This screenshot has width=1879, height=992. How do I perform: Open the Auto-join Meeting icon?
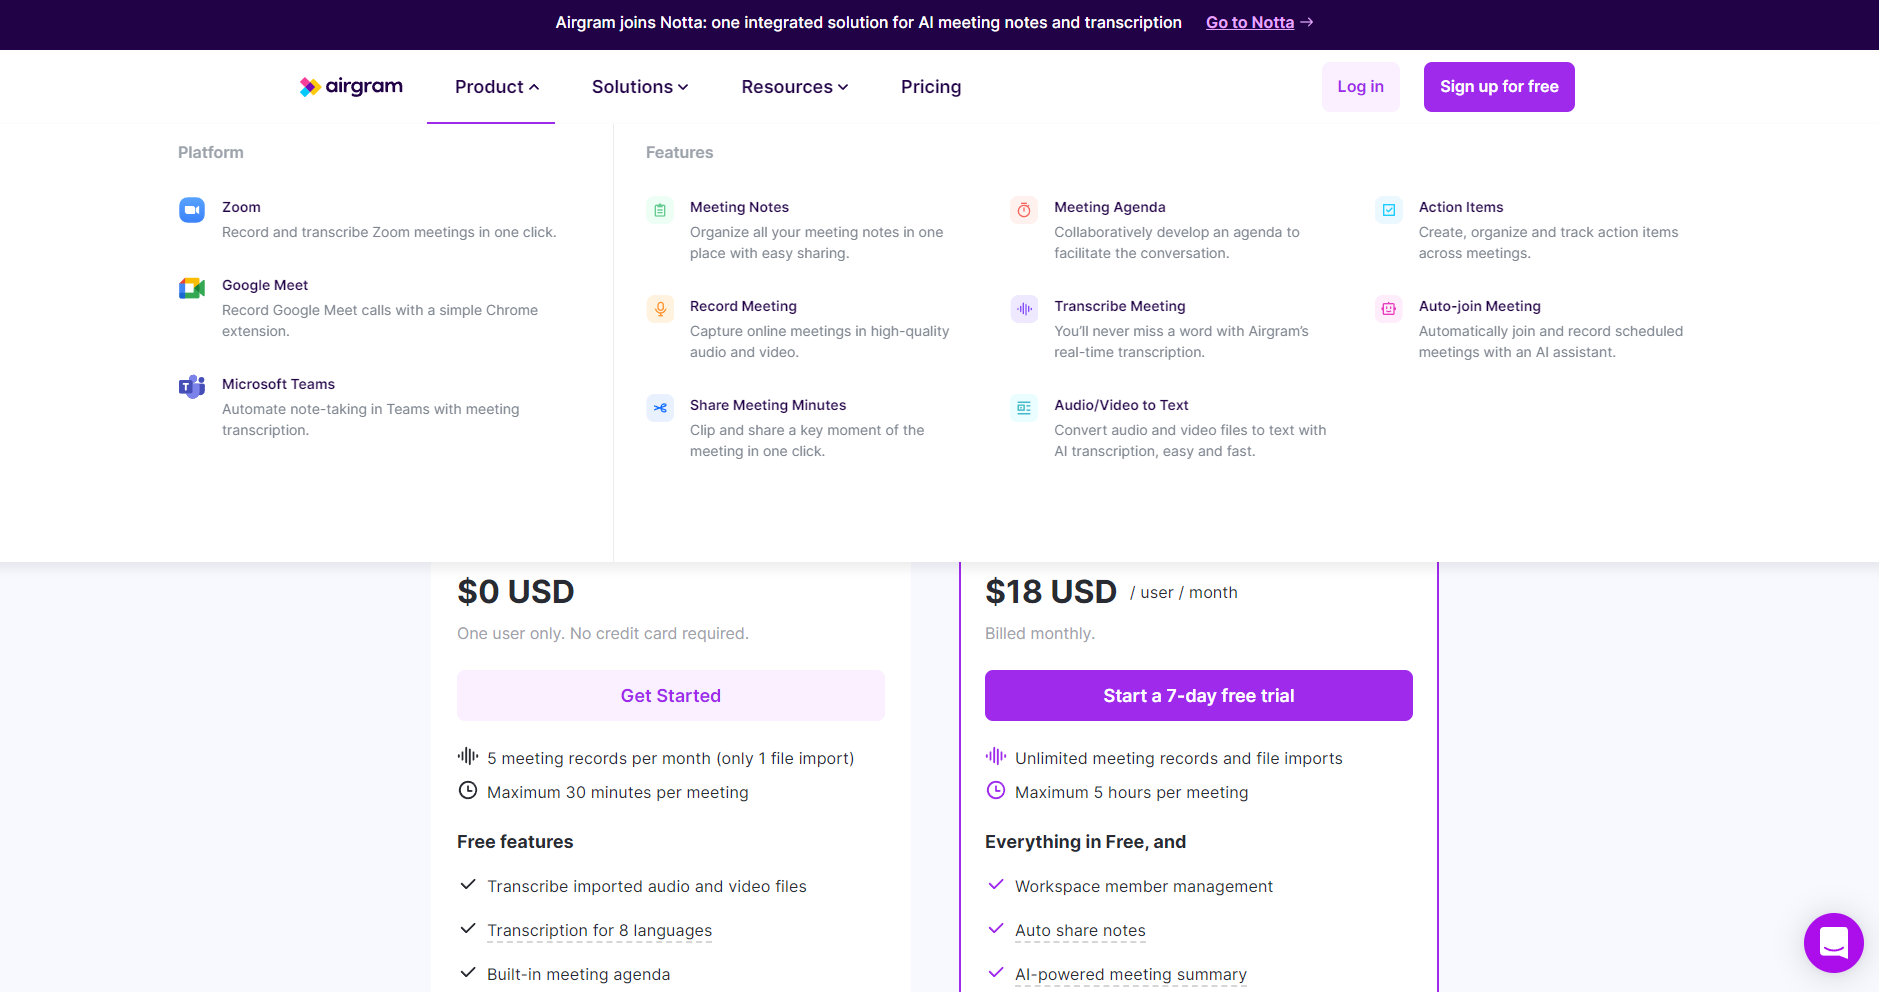click(x=1389, y=309)
